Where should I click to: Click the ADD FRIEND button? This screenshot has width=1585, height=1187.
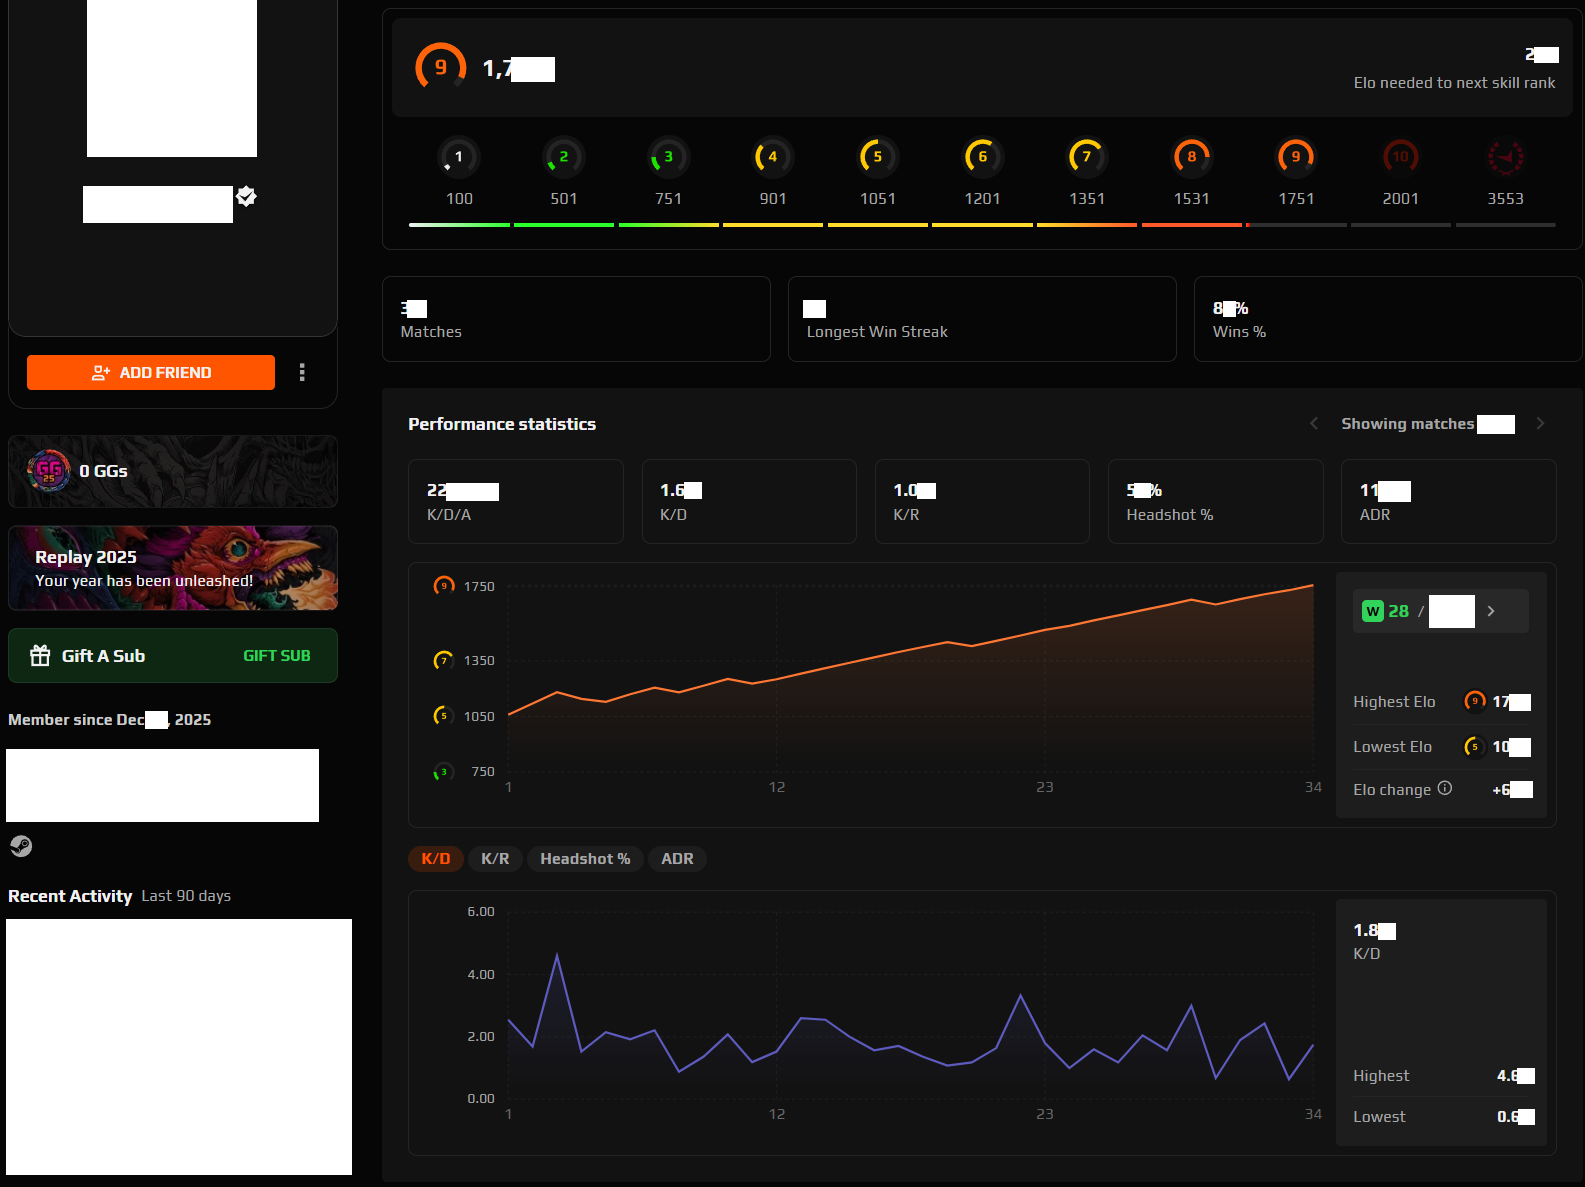point(151,373)
